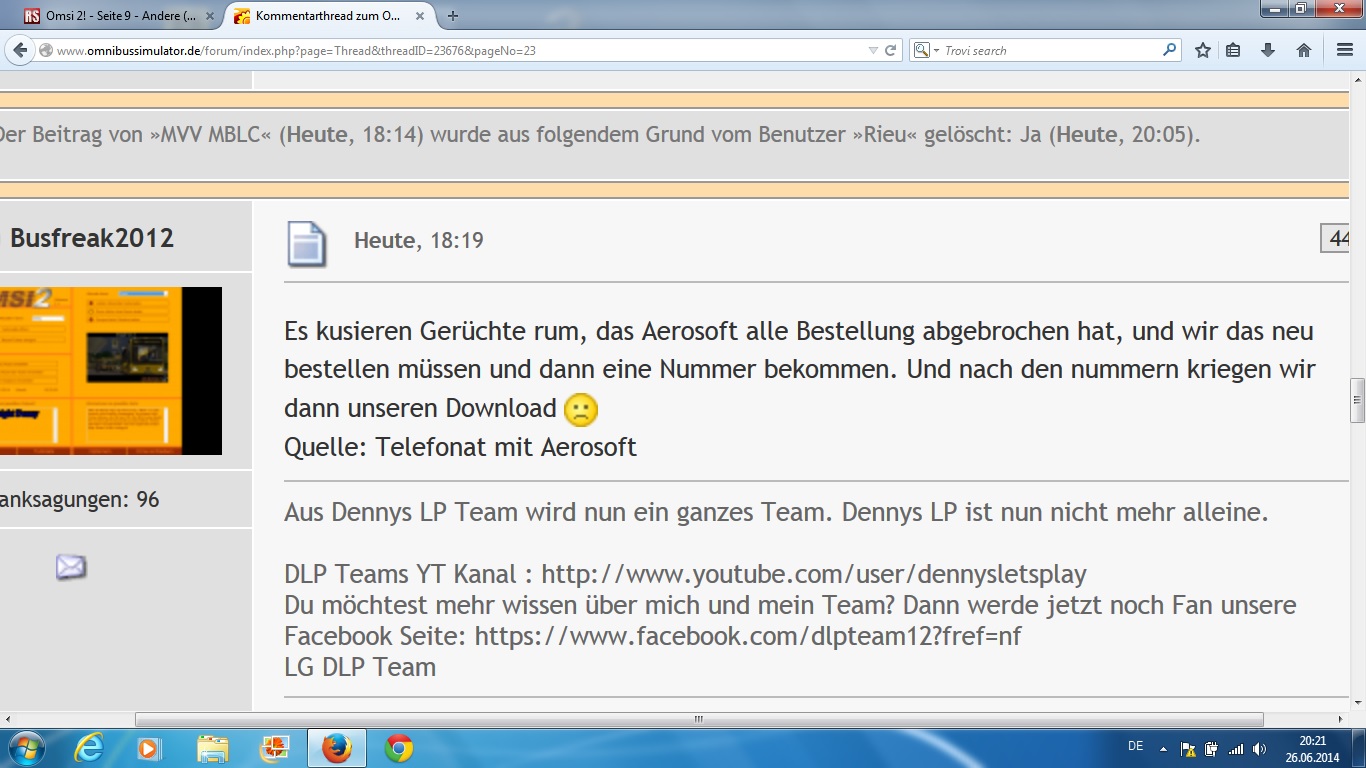Open Windows Media Player from taskbar
Viewport: 1366px width, 768px height.
click(148, 748)
